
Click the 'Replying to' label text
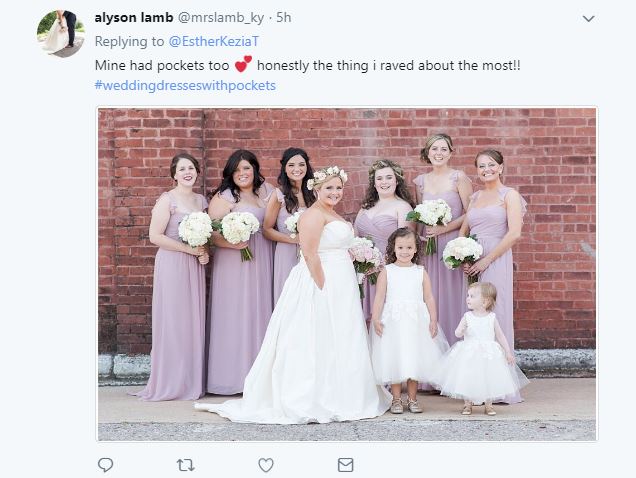coord(129,41)
